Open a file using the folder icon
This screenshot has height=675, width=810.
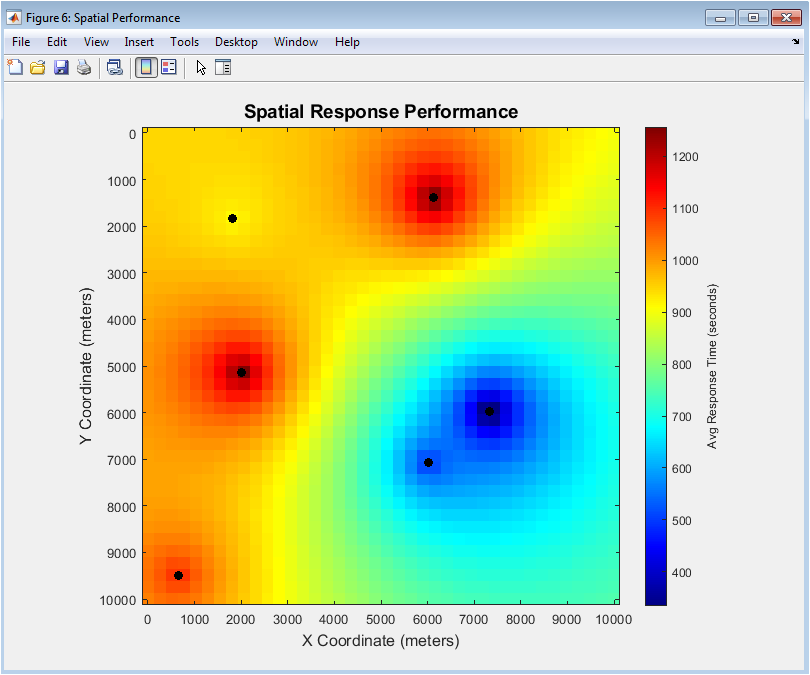37,68
